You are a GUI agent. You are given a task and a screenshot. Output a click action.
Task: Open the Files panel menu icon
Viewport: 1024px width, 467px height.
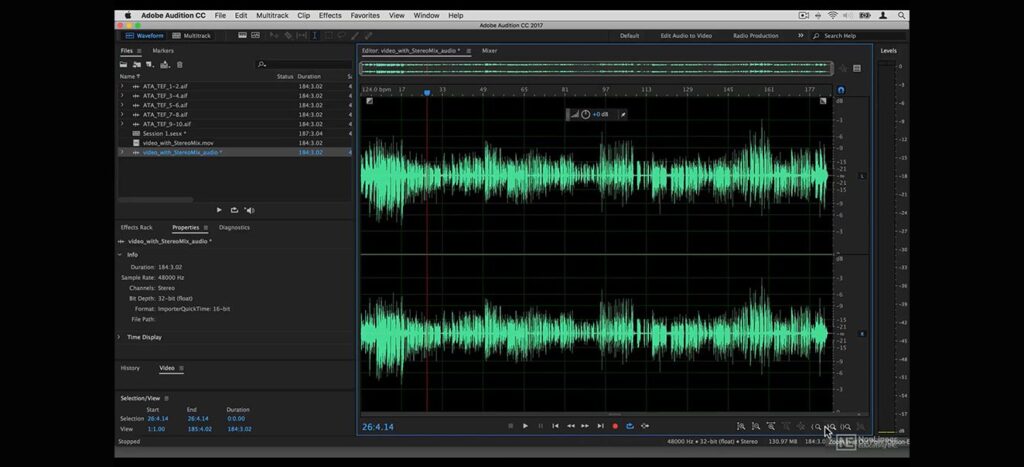pyautogui.click(x=138, y=51)
